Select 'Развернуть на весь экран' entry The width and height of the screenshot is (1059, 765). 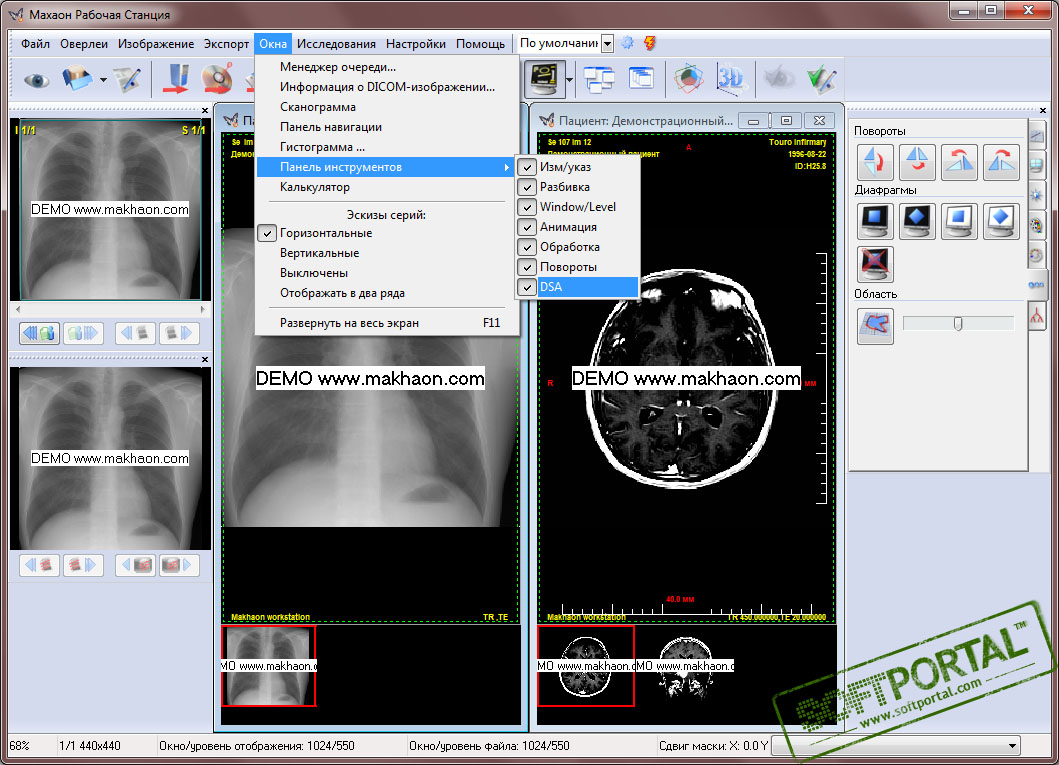click(x=386, y=323)
